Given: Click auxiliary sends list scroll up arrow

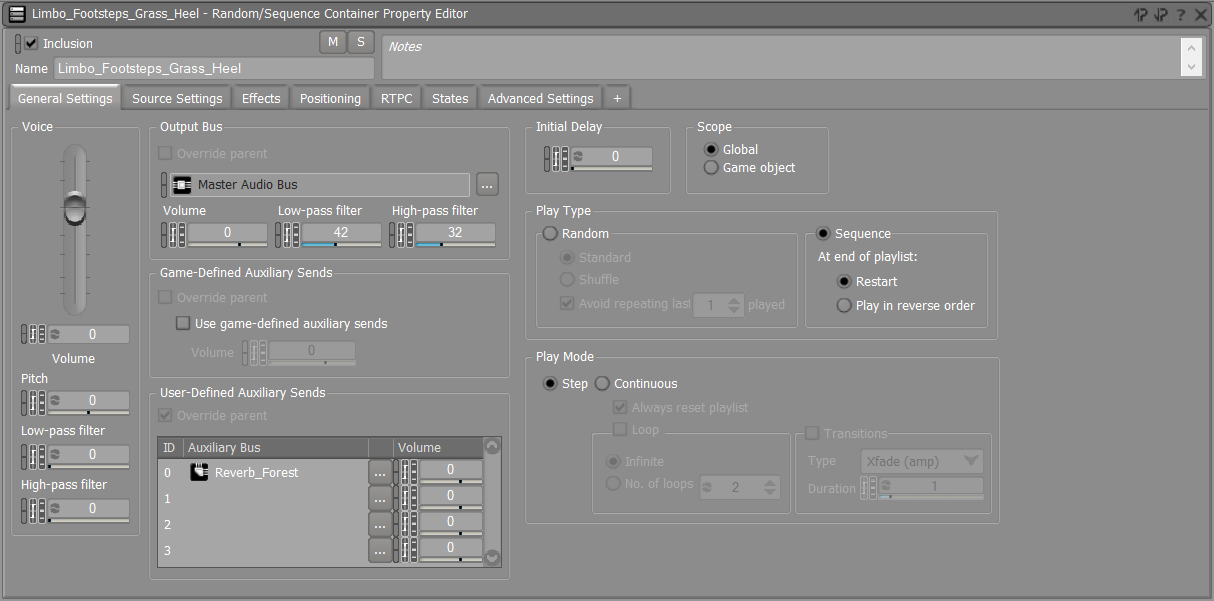Looking at the screenshot, I should point(492,447).
